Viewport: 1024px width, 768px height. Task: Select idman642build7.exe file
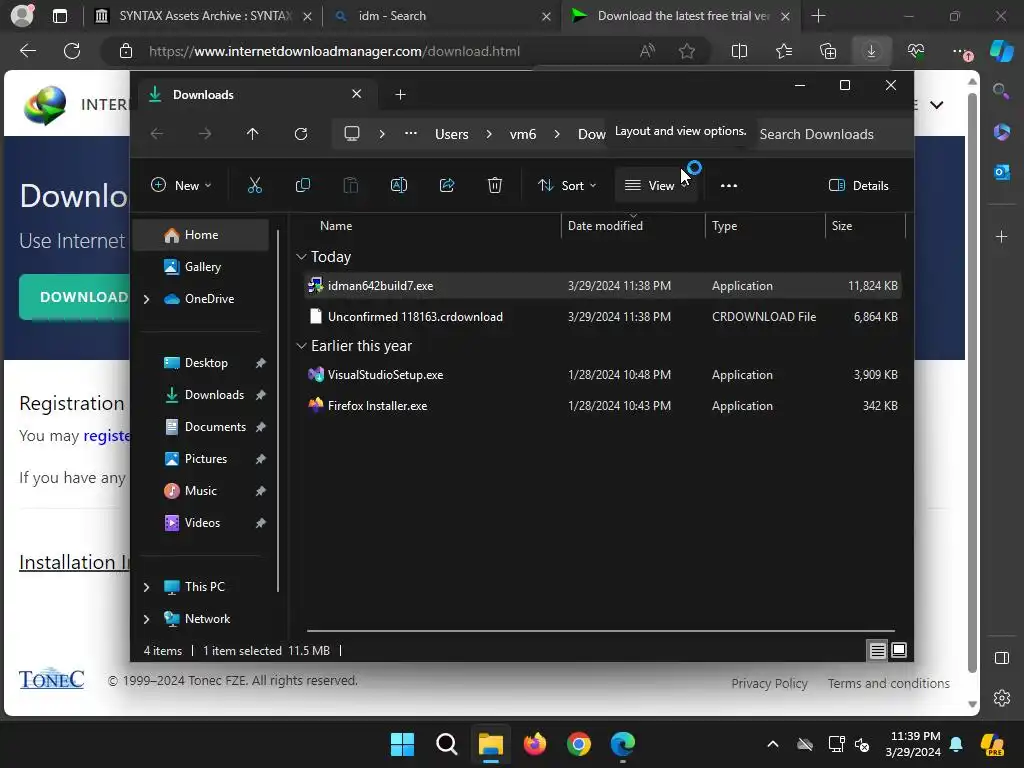(602, 286)
